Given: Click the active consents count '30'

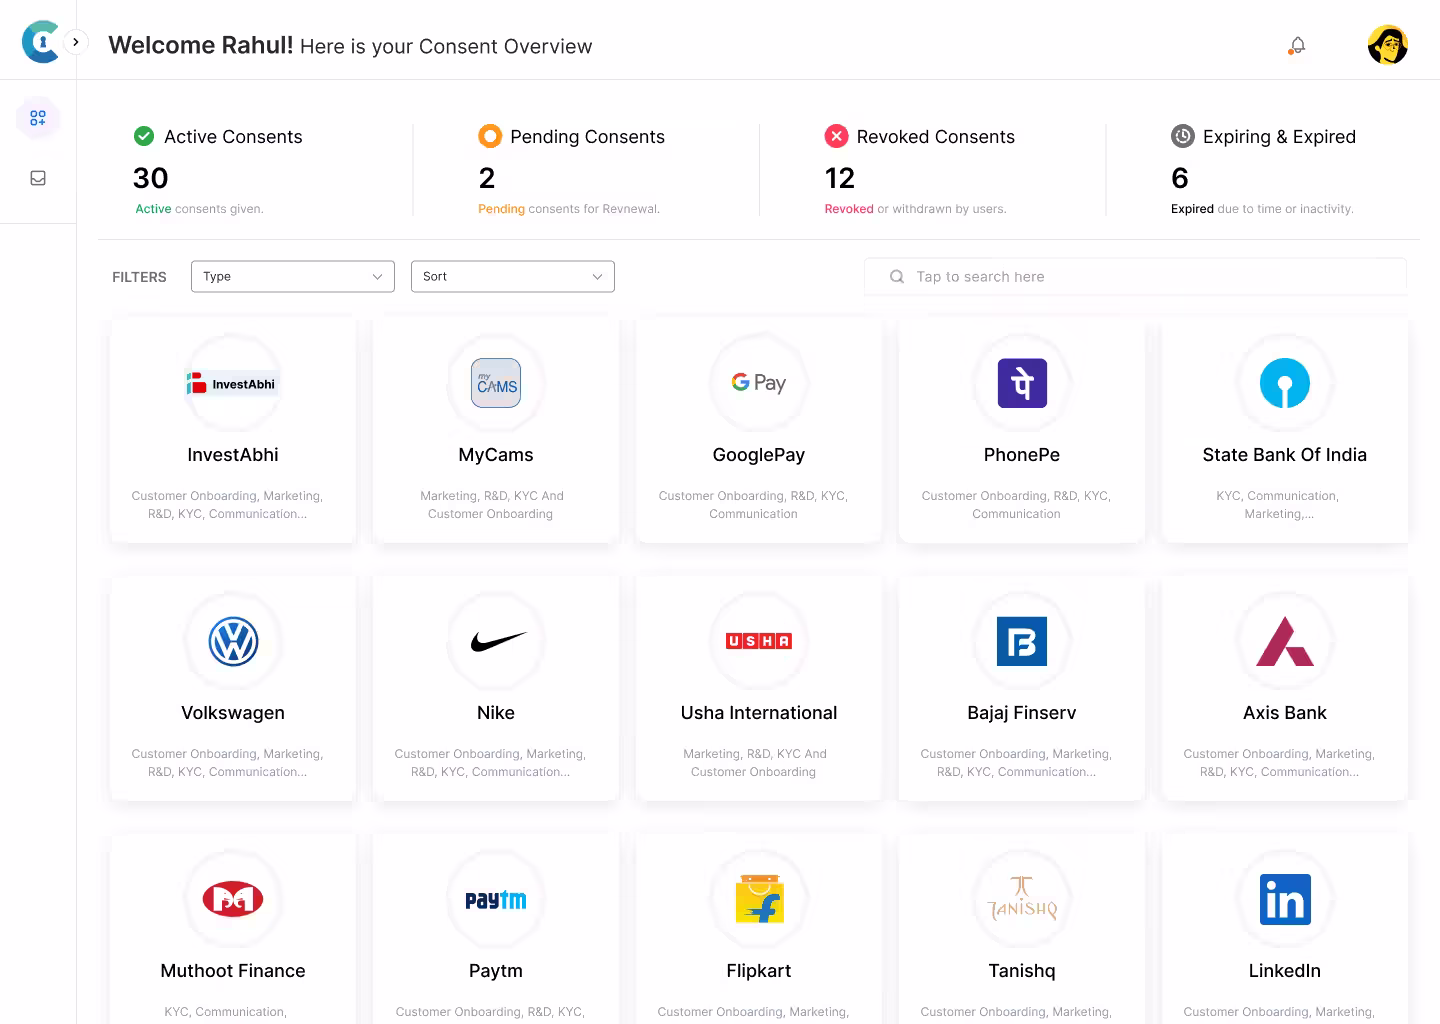Looking at the screenshot, I should [x=151, y=178].
